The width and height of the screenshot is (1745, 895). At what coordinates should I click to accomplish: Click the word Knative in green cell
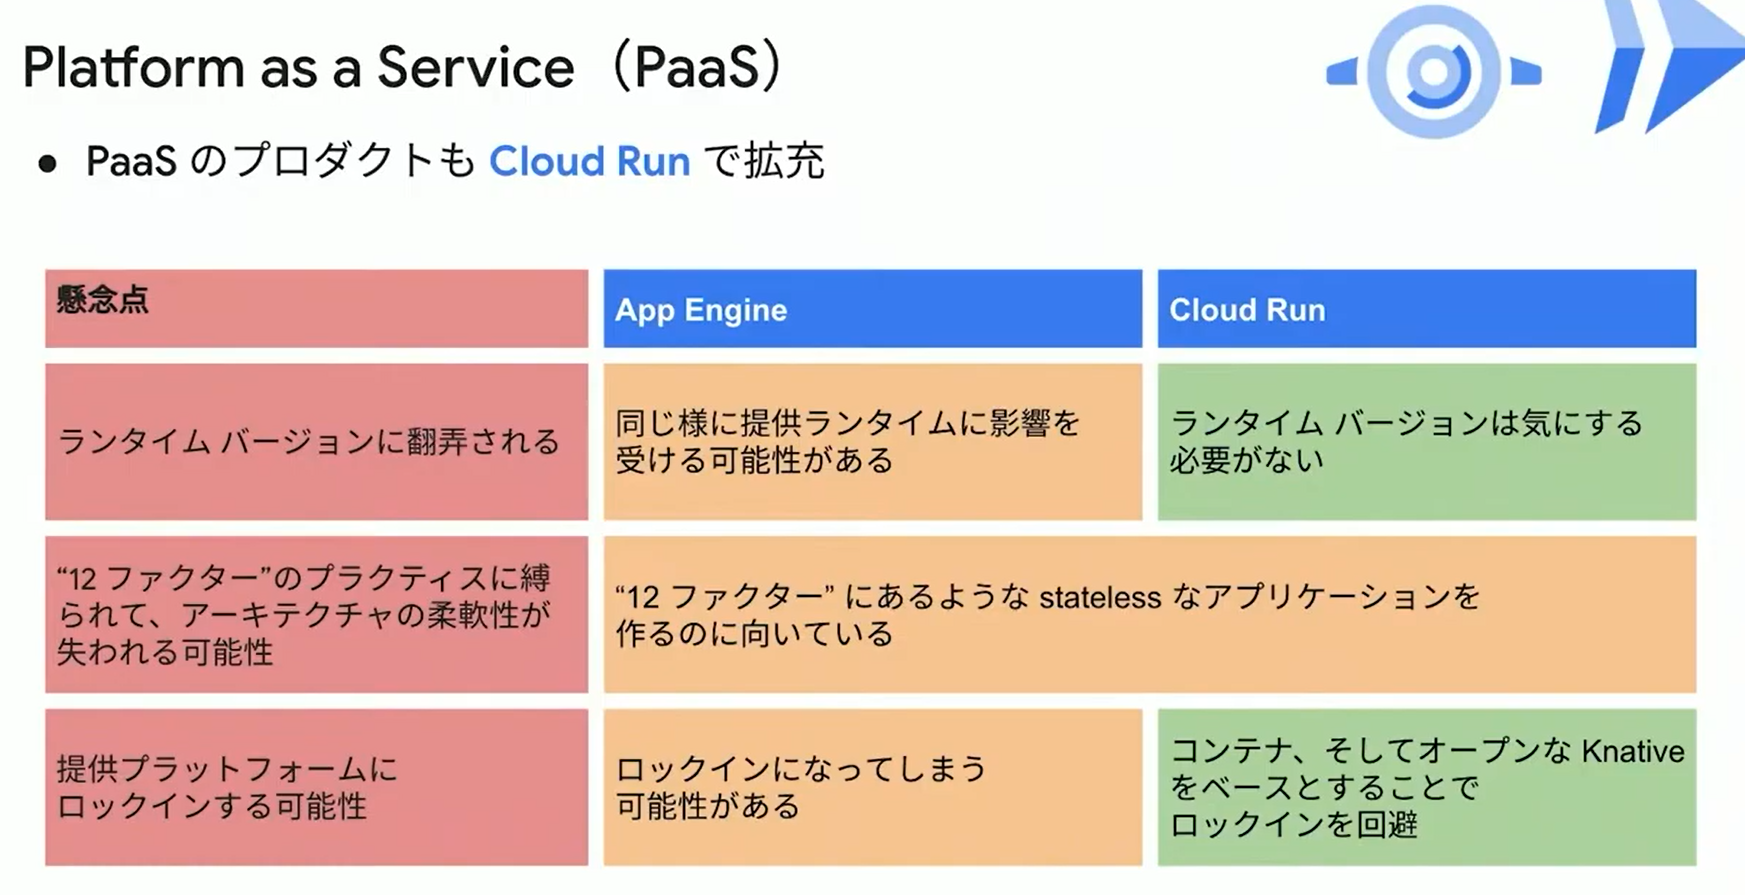[x=1633, y=751]
